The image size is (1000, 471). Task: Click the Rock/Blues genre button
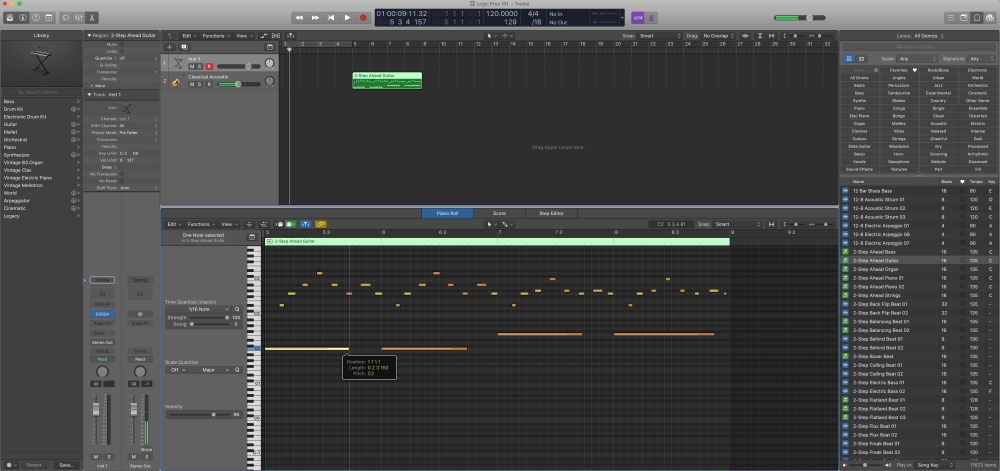[938, 70]
